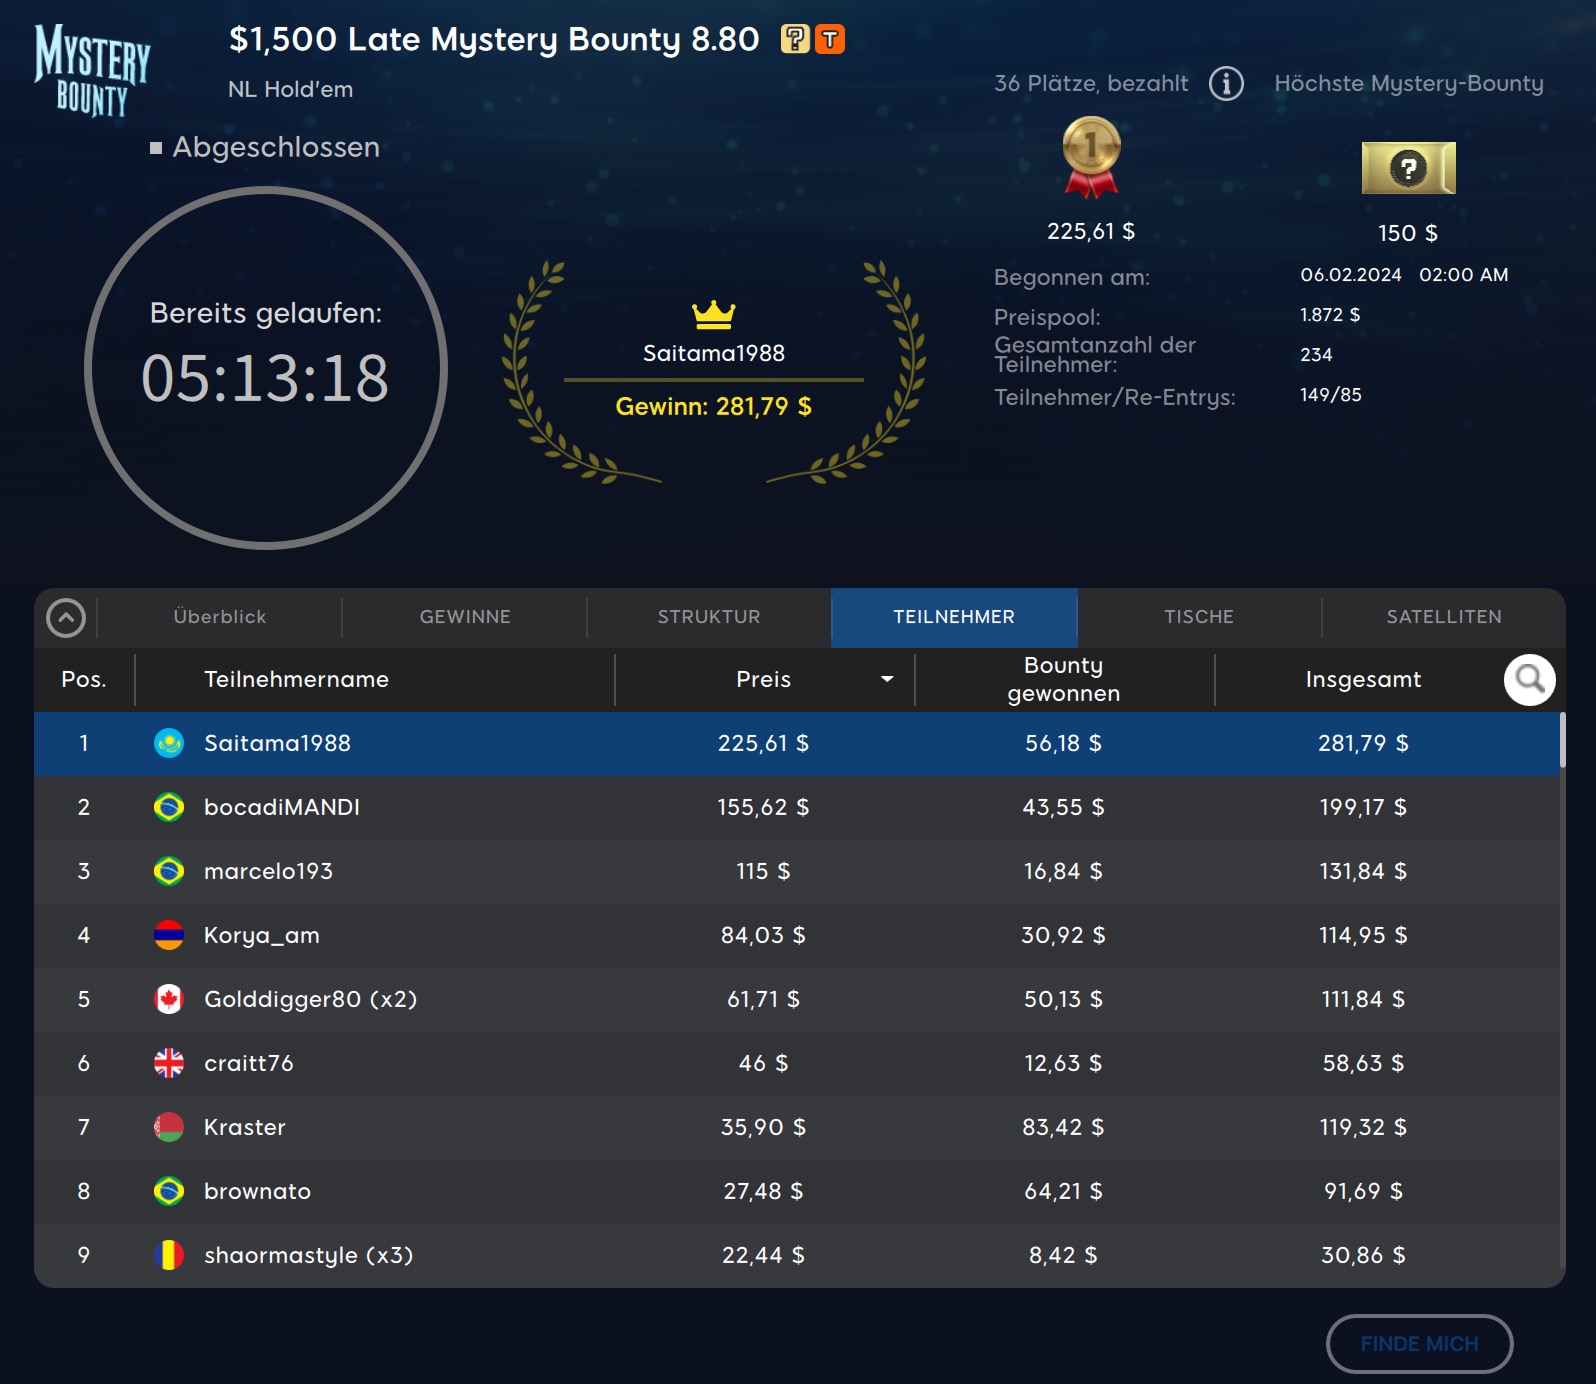The height and width of the screenshot is (1384, 1596).
Task: Click the first place gold medal icon
Action: pos(1091,156)
